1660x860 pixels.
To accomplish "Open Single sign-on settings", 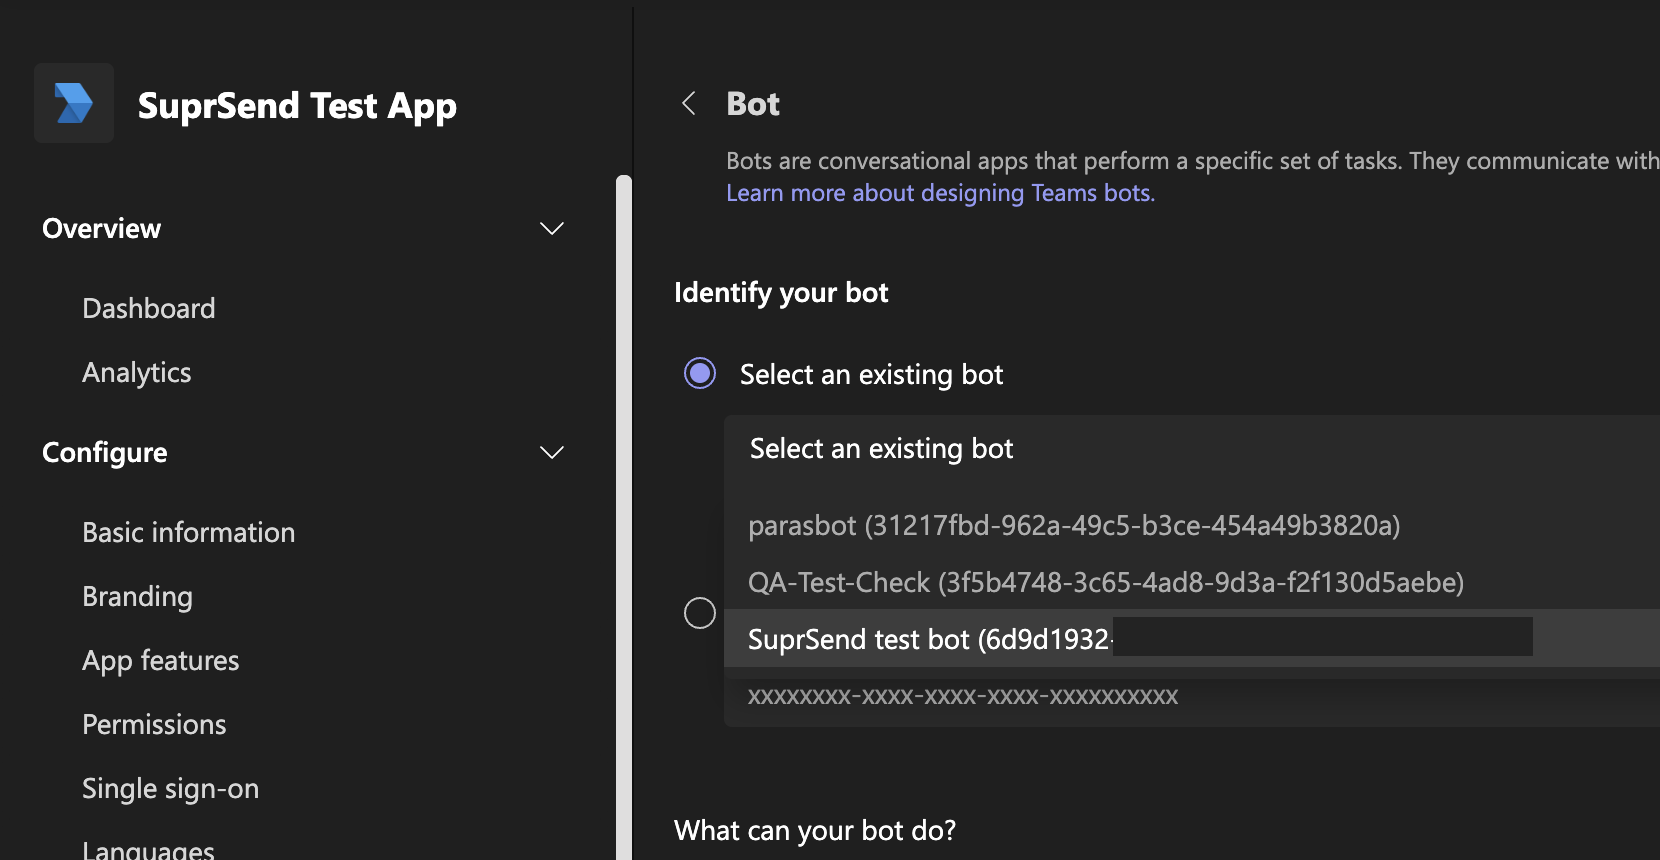I will 171,788.
